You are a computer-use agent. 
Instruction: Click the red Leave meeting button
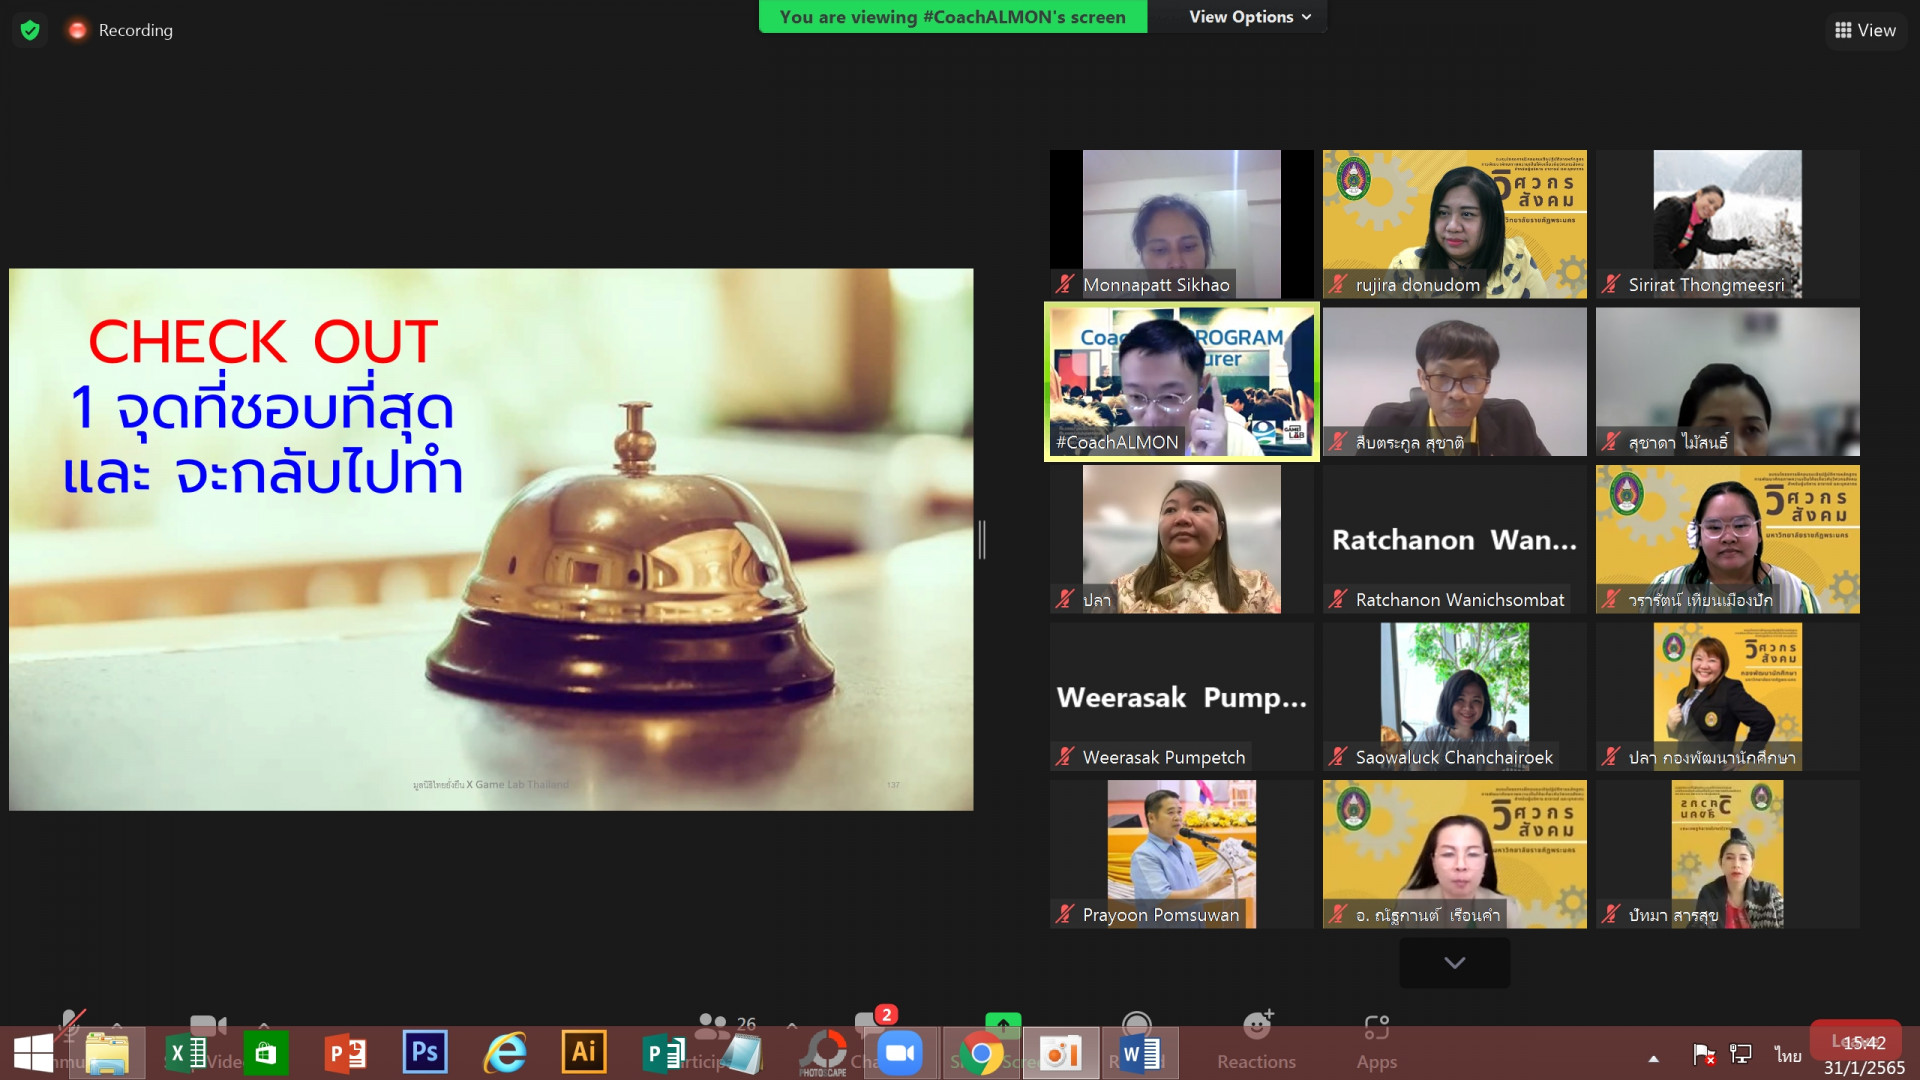(1857, 1040)
